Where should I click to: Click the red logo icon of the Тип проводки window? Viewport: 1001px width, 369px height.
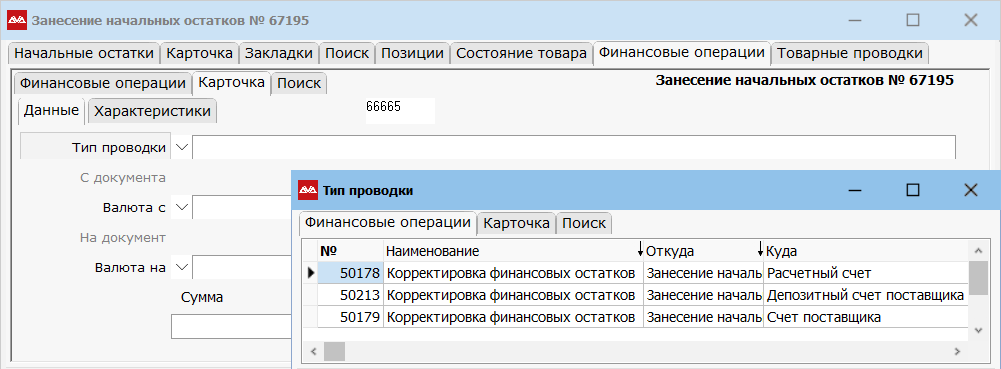point(309,190)
